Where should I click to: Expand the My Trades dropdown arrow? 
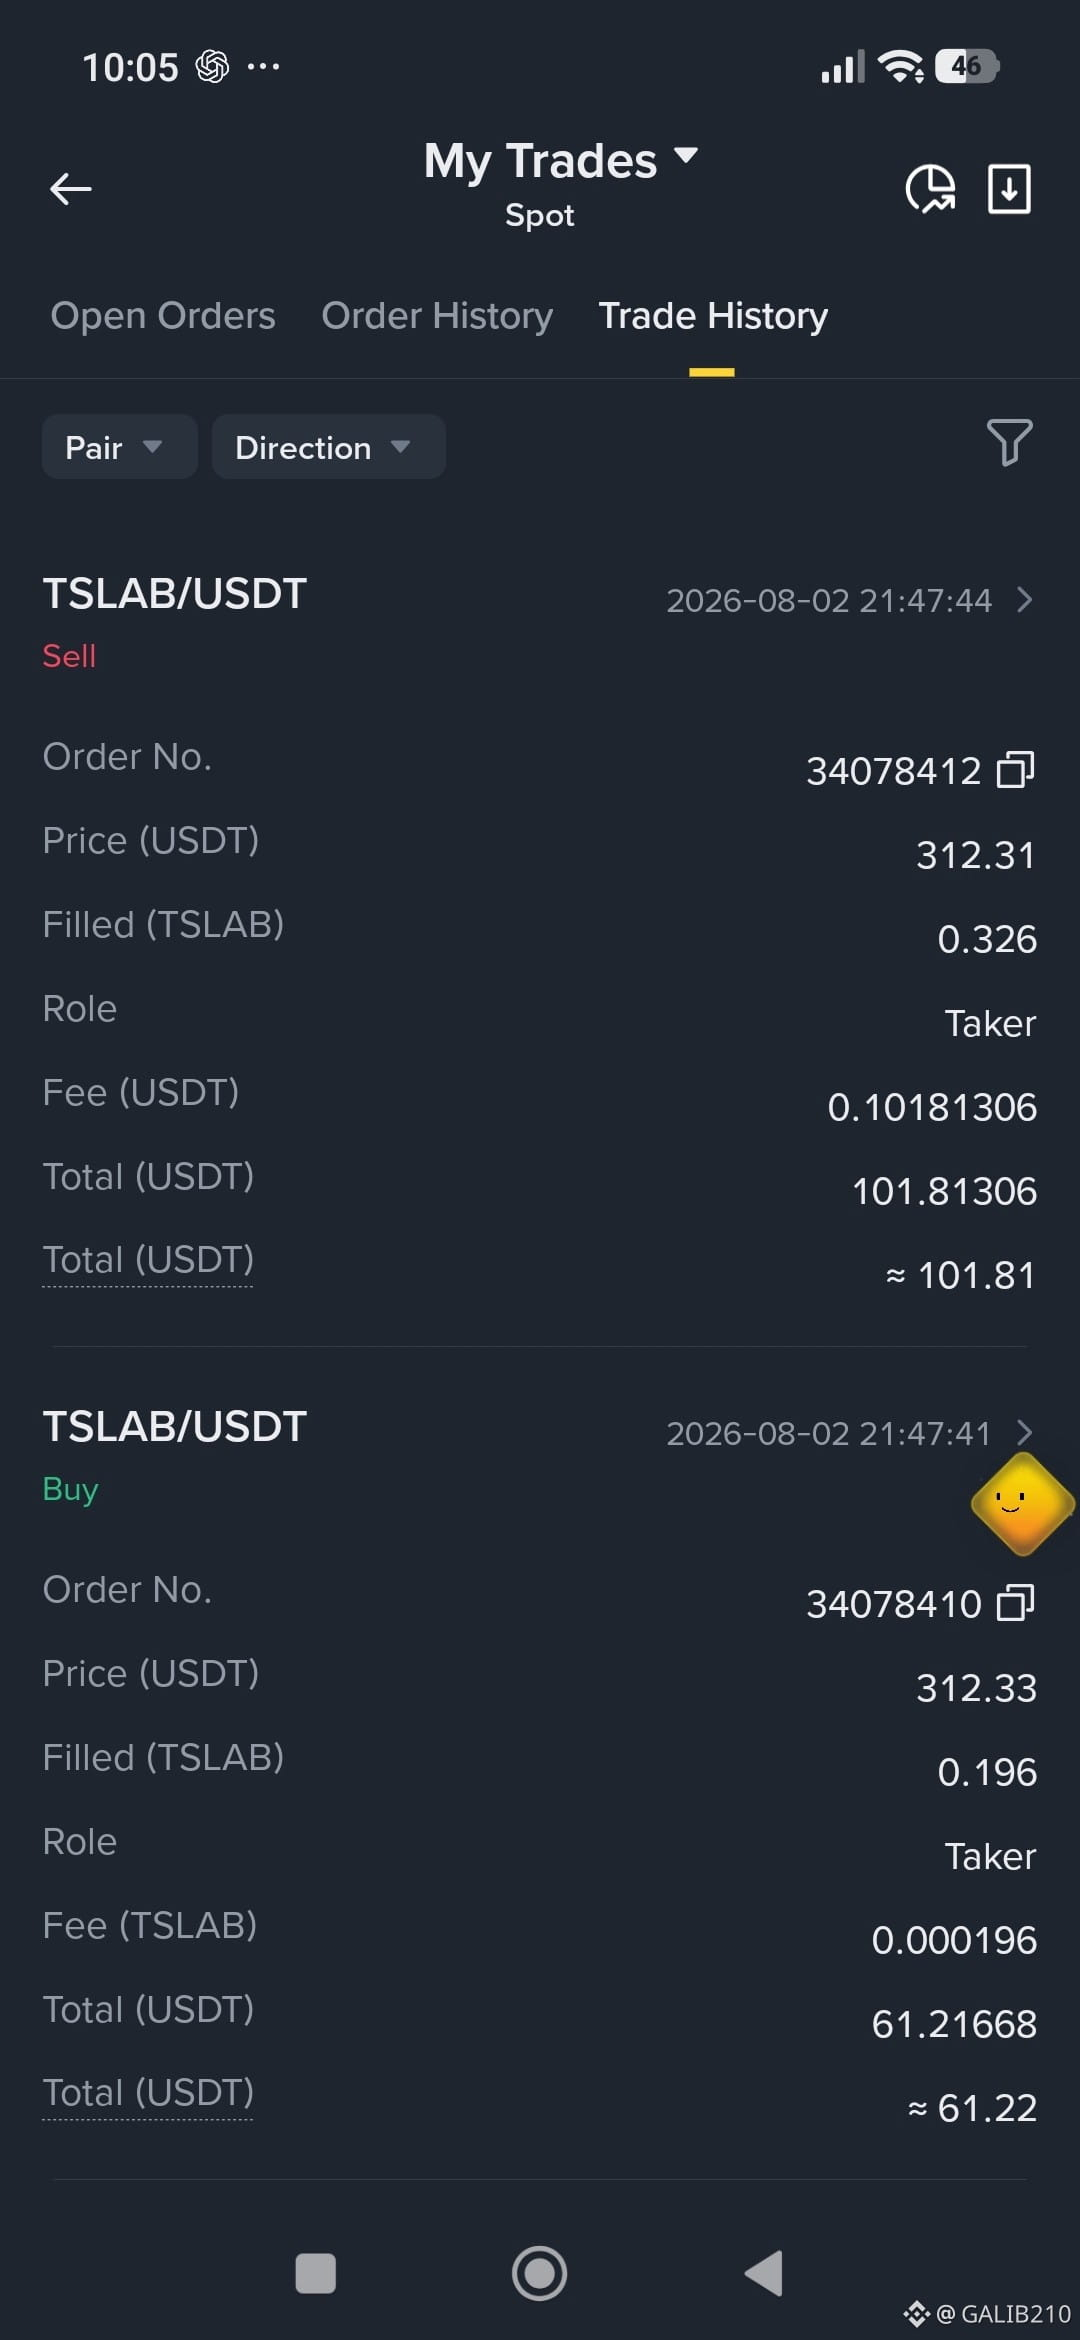pos(686,155)
